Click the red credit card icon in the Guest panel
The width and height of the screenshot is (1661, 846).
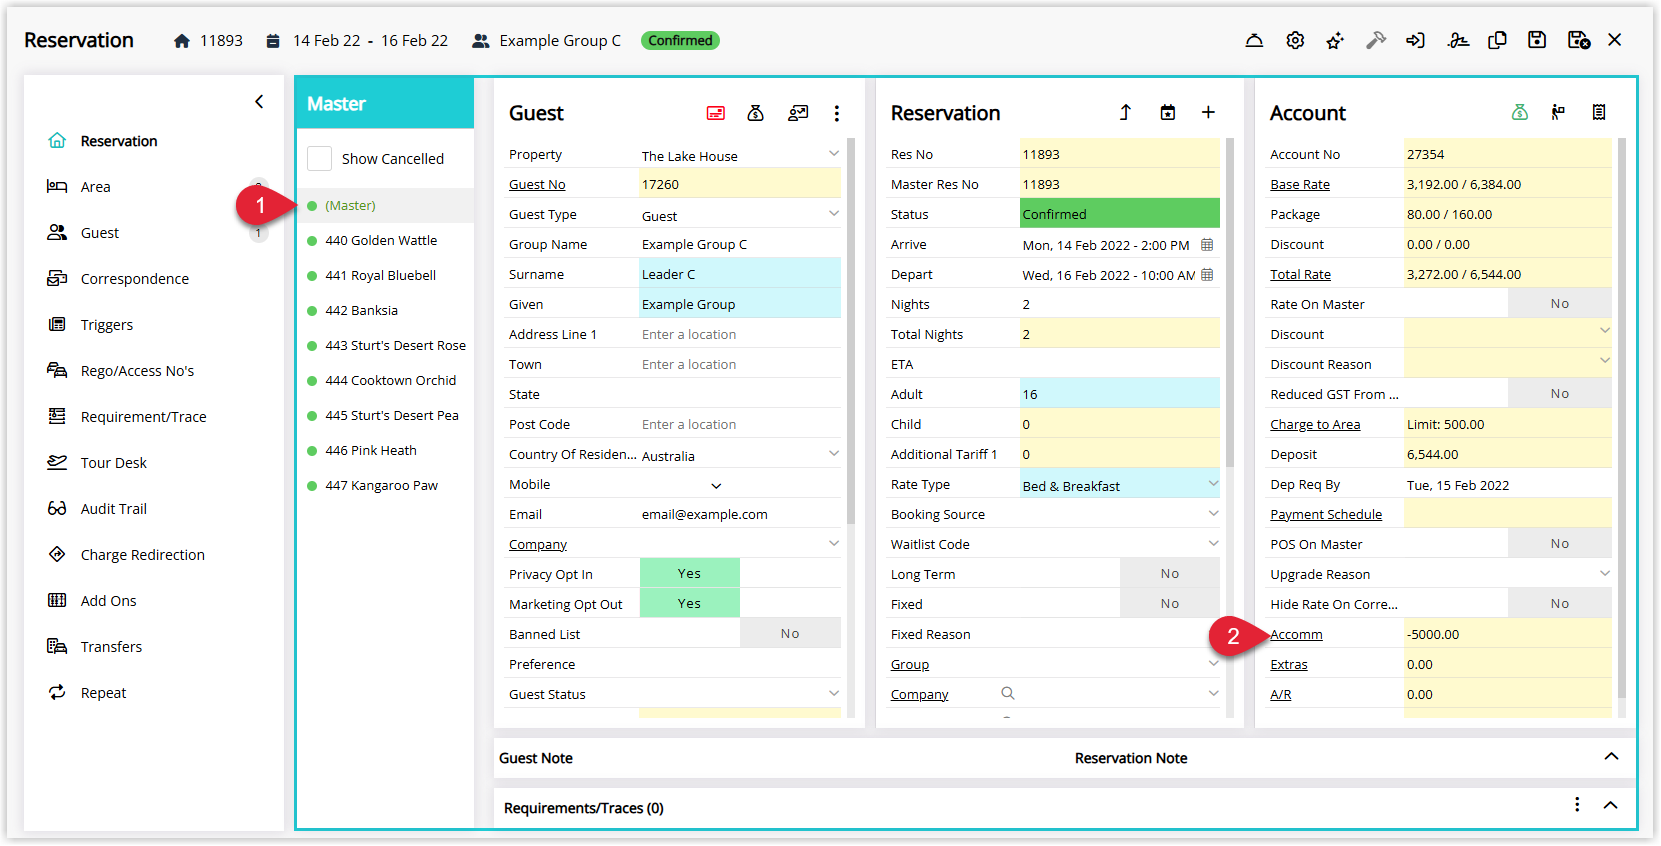pos(716,113)
